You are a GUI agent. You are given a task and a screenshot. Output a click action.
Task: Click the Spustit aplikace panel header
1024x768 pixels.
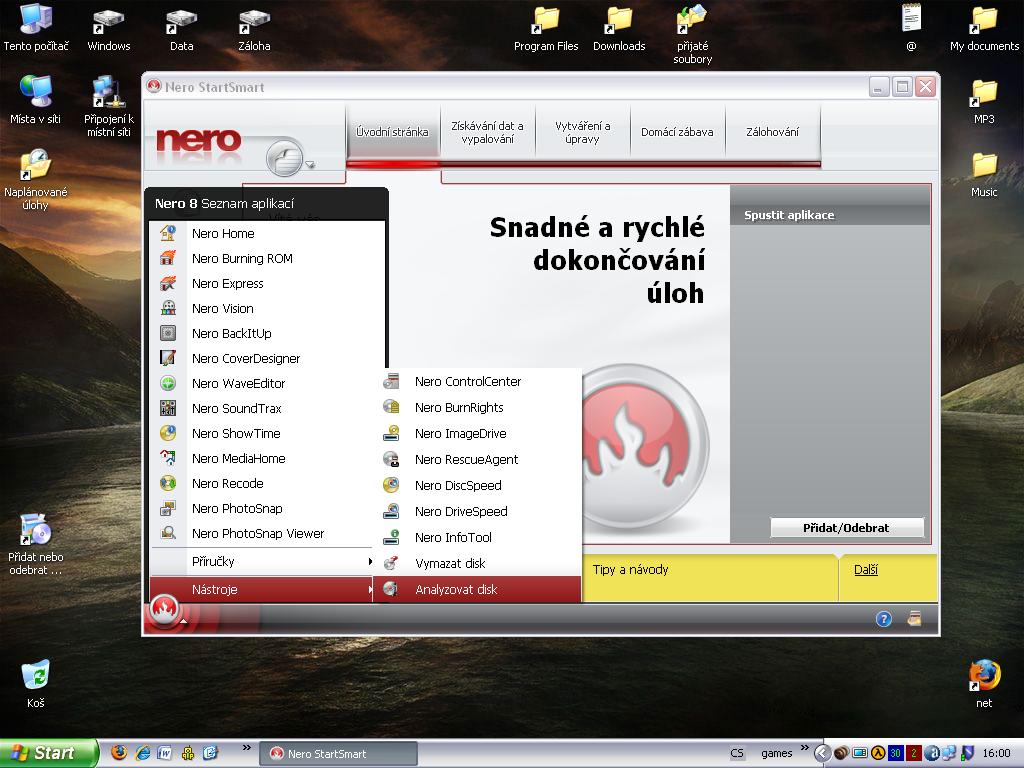tap(830, 215)
